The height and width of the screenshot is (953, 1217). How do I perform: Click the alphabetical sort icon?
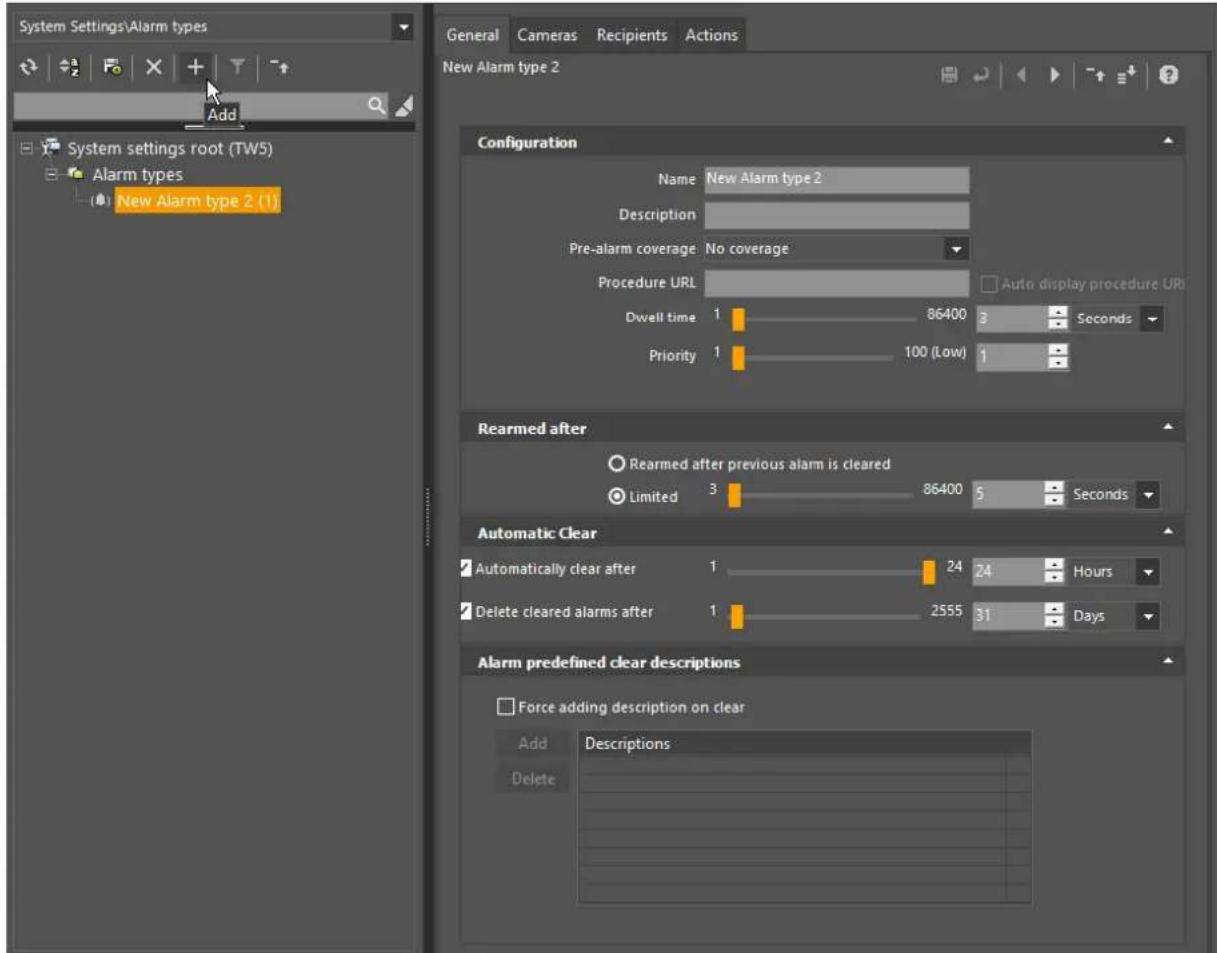[69, 65]
